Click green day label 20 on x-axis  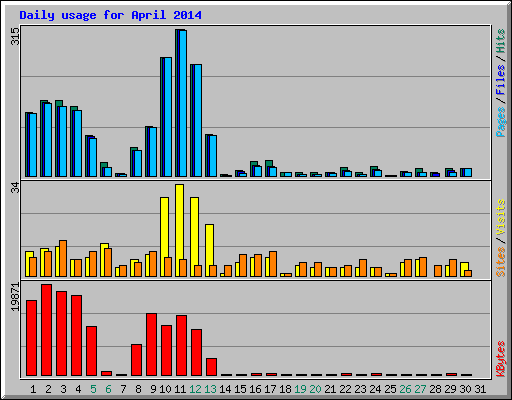coord(315,389)
